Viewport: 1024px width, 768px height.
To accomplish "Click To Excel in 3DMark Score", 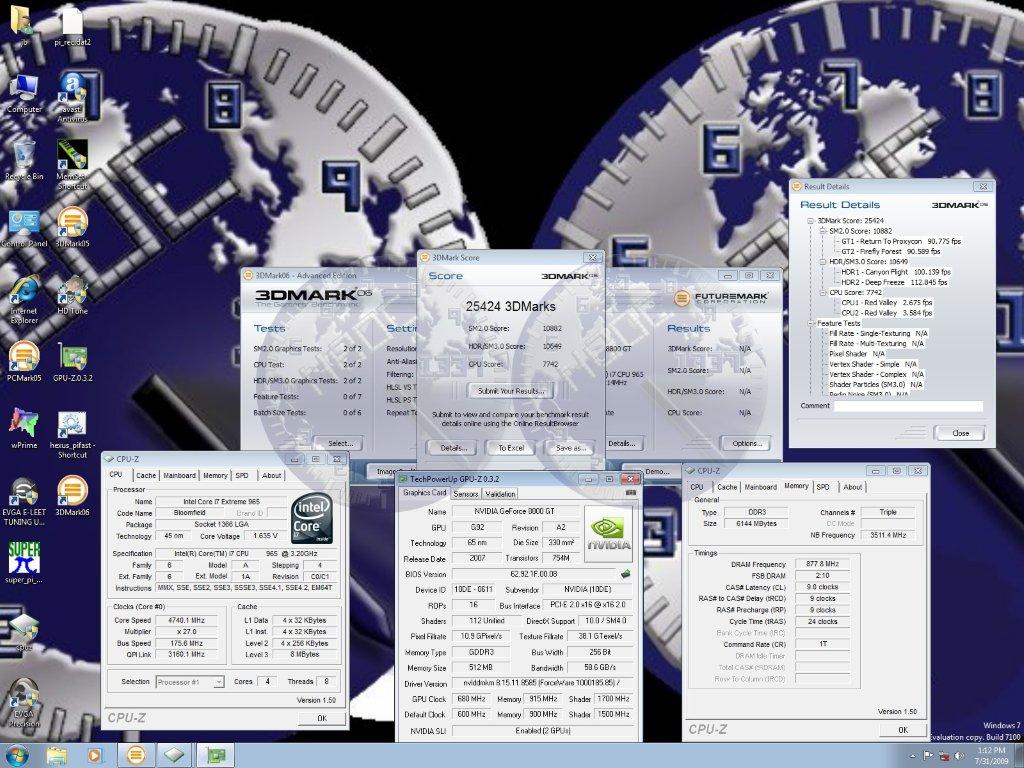I will (x=511, y=448).
